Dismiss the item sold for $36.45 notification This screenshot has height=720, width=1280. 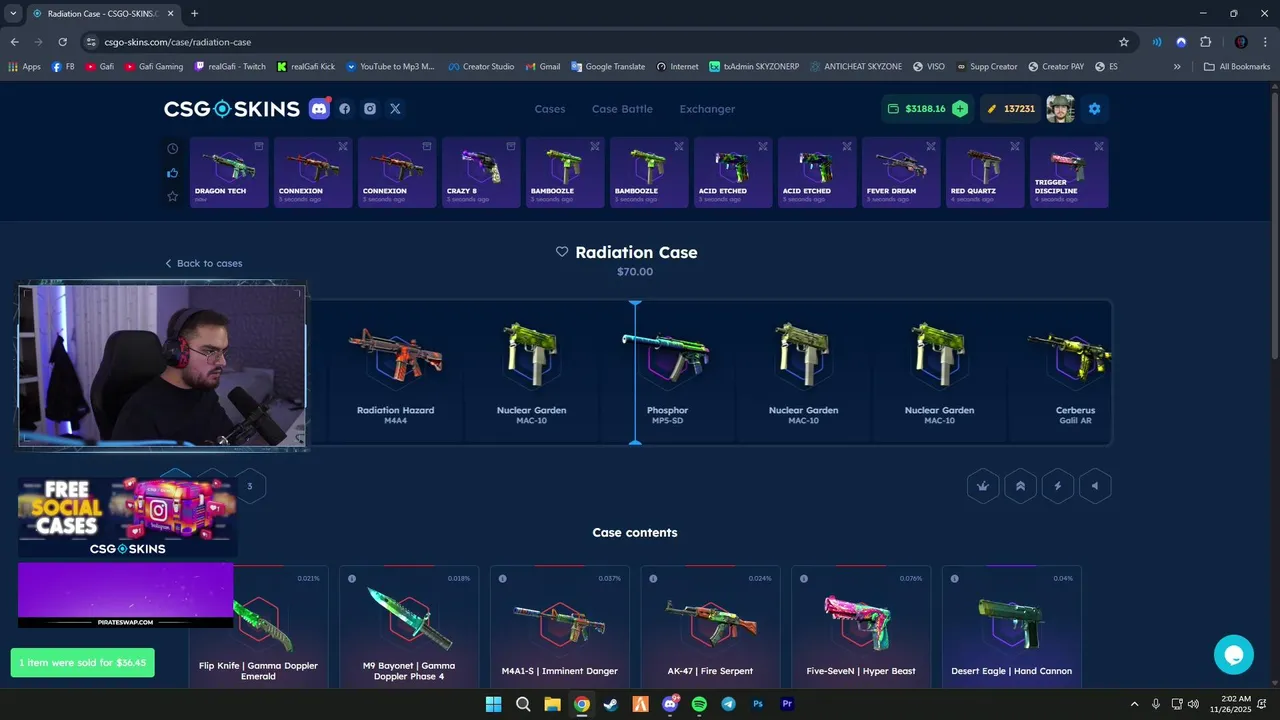(x=83, y=662)
